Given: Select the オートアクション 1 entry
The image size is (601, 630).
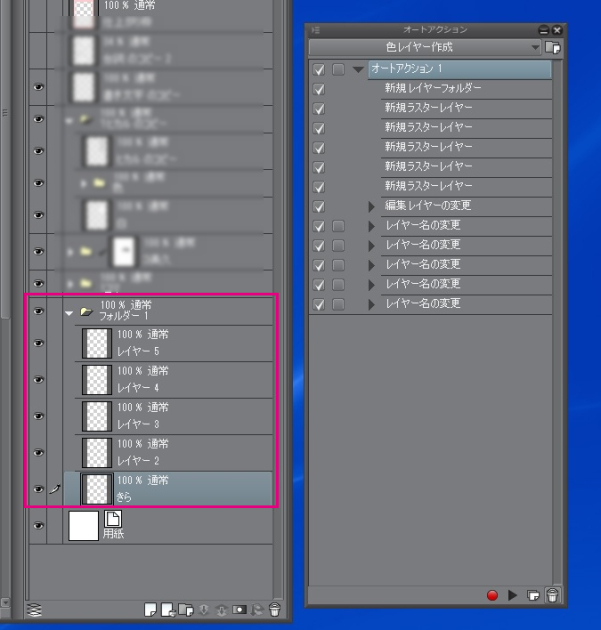Looking at the screenshot, I should [x=460, y=69].
